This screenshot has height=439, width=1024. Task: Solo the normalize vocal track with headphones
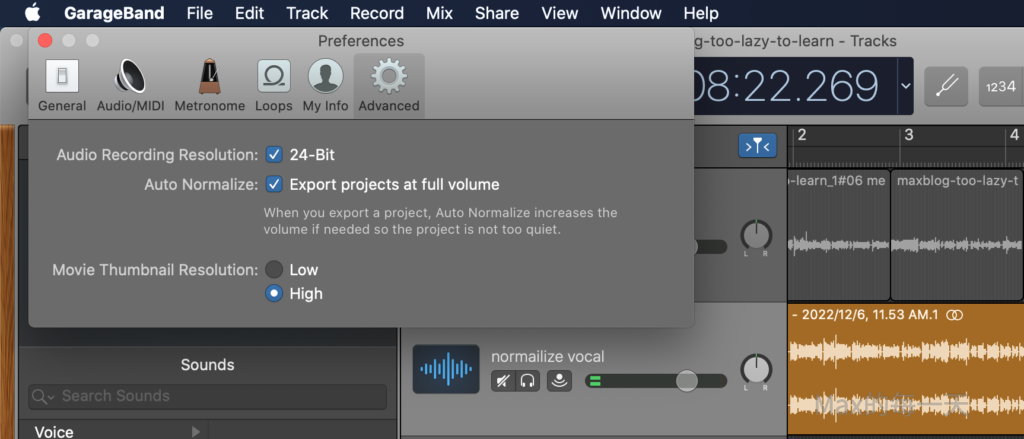528,380
